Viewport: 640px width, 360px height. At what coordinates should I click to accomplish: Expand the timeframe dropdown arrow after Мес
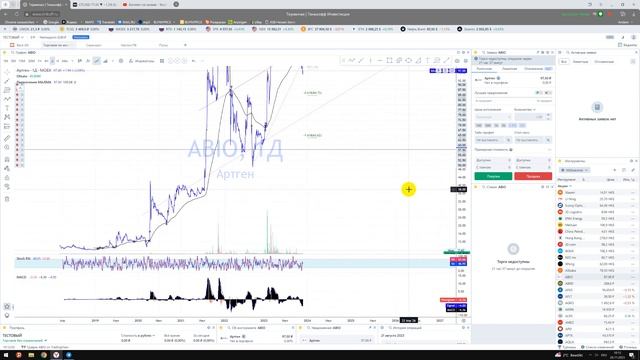[x=72, y=61]
